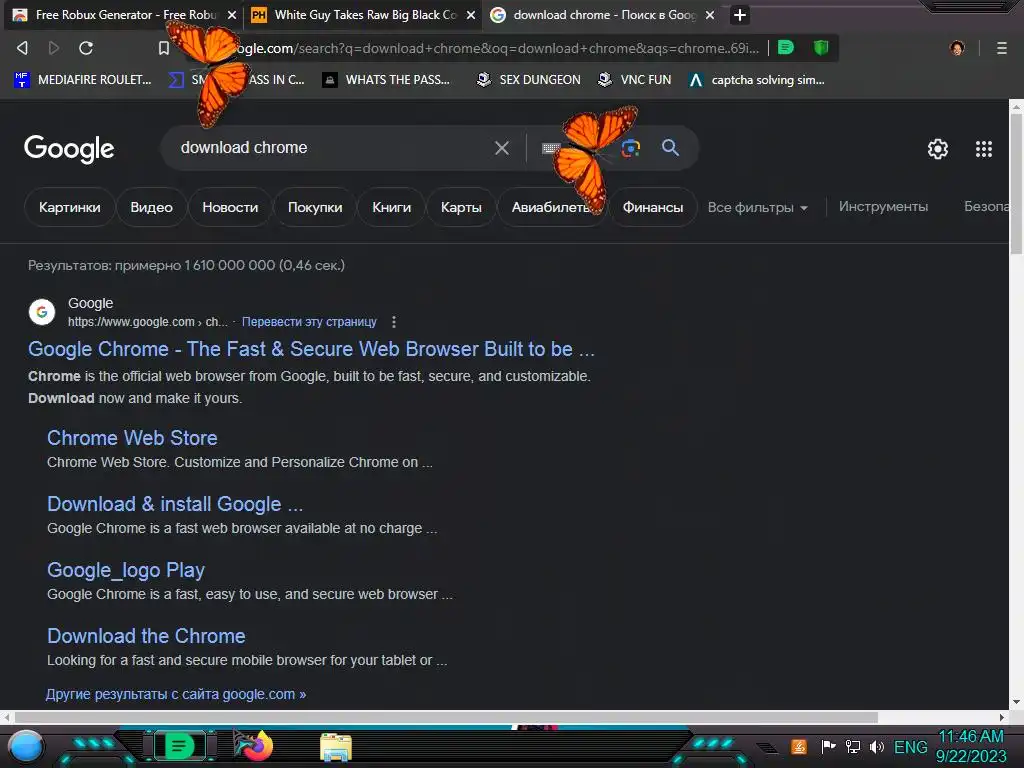Filter results by Покупки

[x=315, y=207]
